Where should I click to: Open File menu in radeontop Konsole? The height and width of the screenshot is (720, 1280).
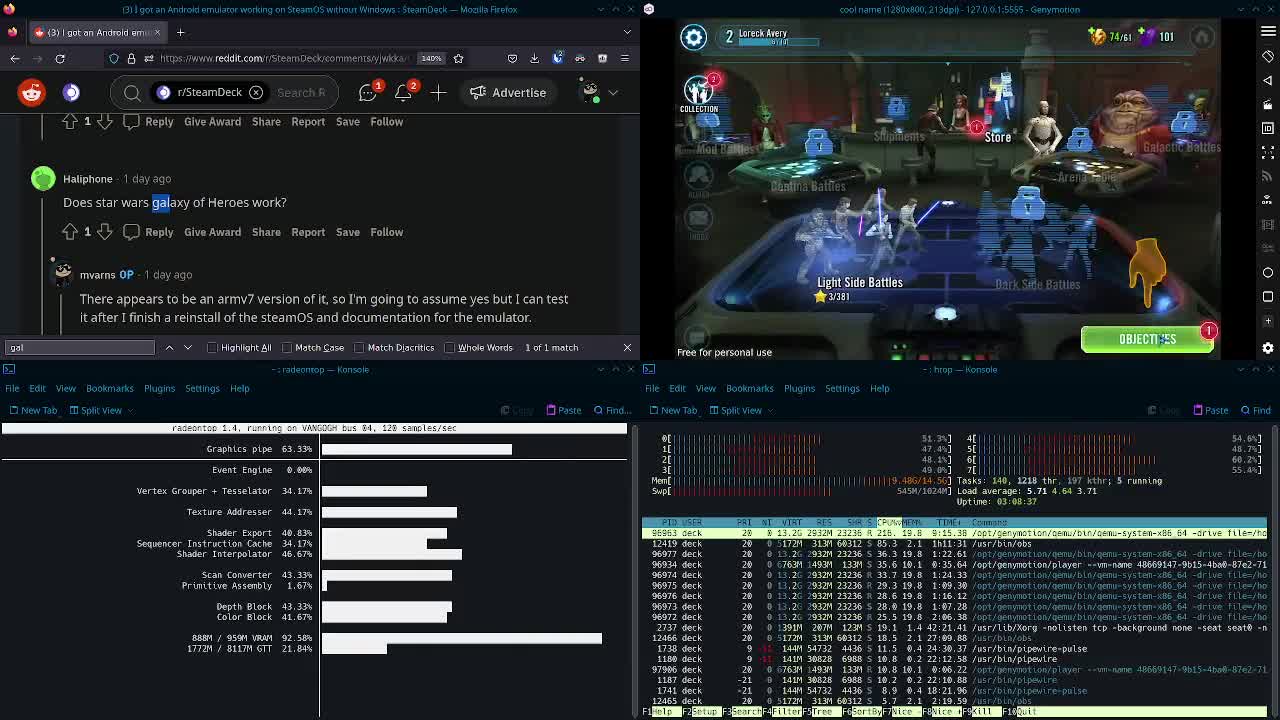coord(12,389)
